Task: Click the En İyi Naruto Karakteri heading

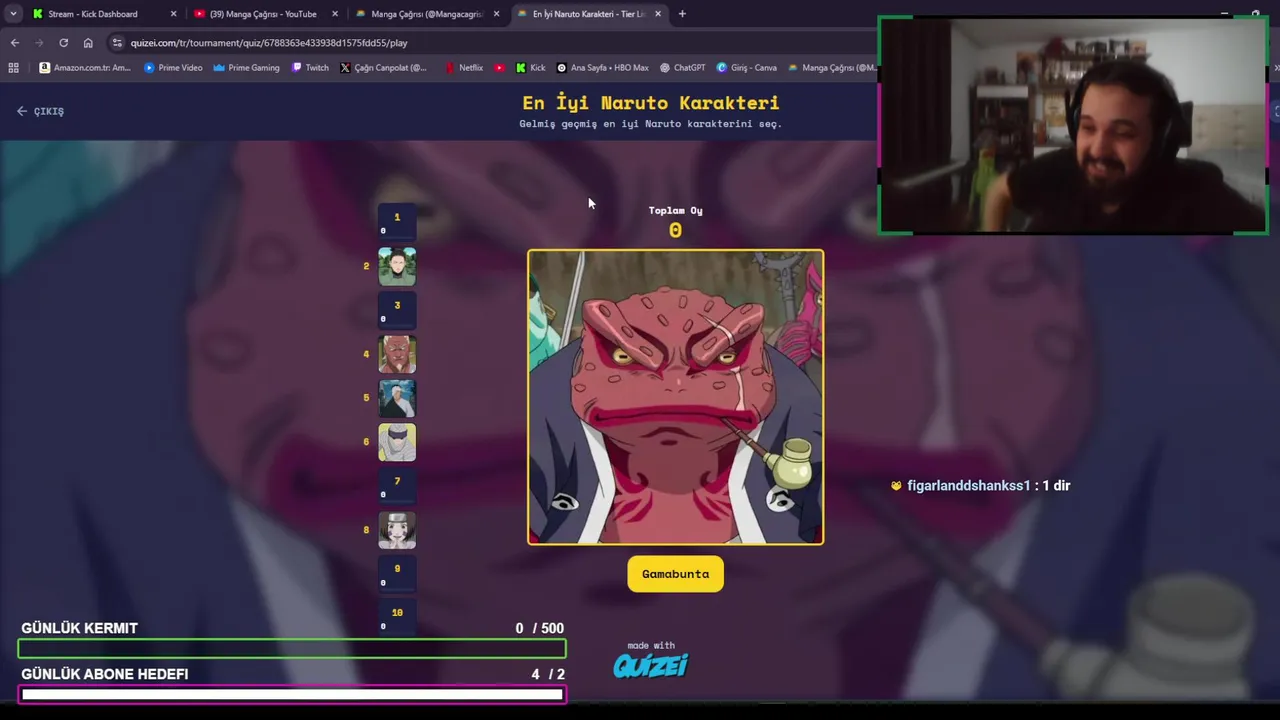Action: click(650, 103)
